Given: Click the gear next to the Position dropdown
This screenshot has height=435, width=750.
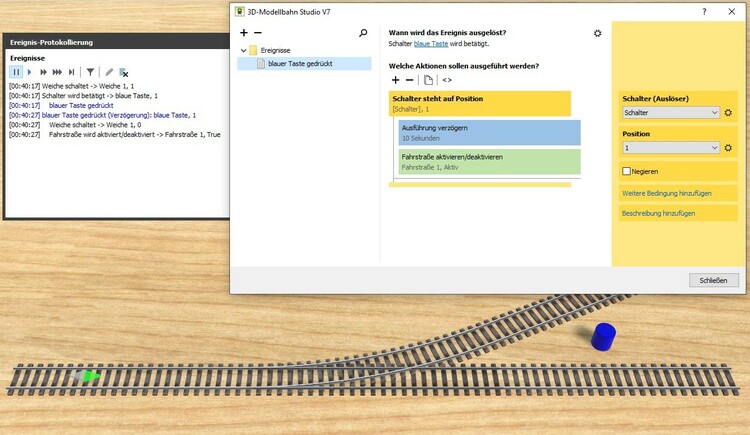Looking at the screenshot, I should 728,148.
